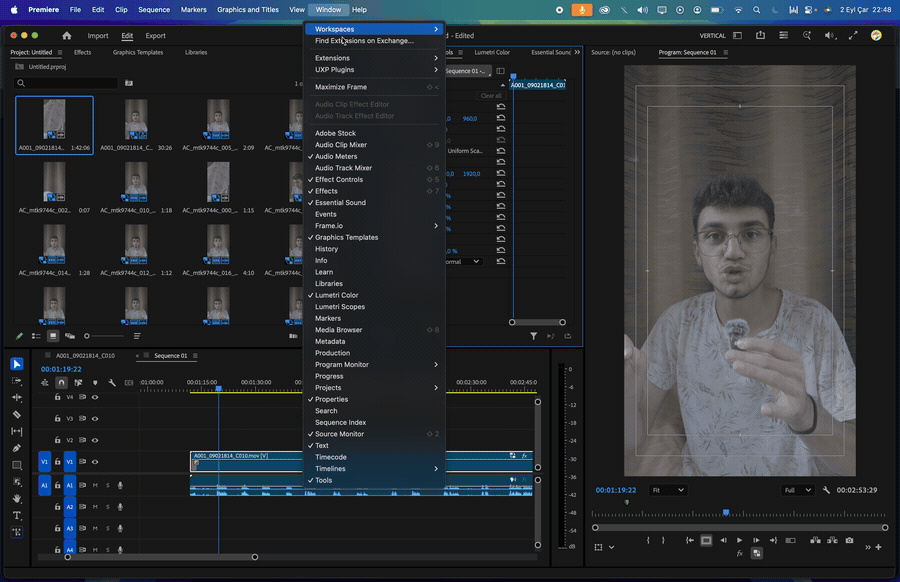Step forward one frame in Program Monitor
Image resolution: width=900 pixels, height=582 pixels.
pyautogui.click(x=756, y=540)
